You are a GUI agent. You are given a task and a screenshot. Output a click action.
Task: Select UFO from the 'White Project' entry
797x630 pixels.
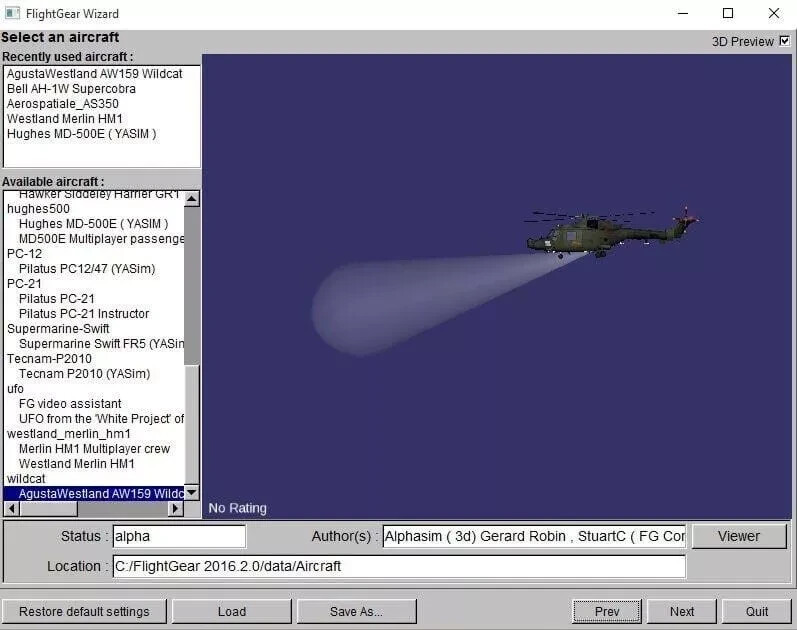tap(101, 419)
